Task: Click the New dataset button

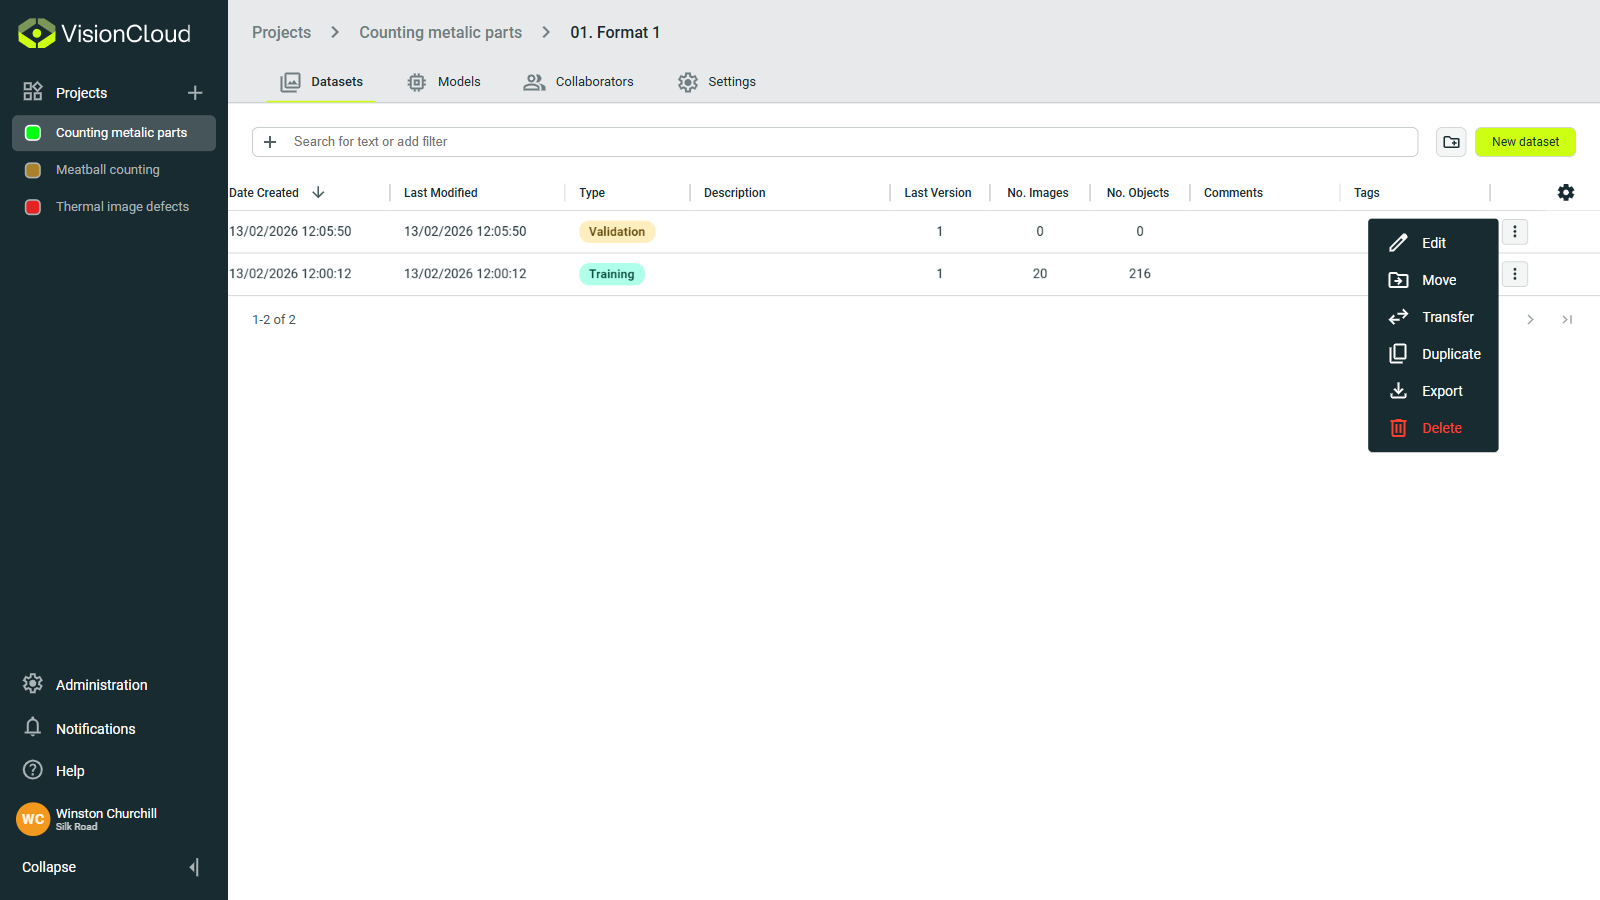Action: coord(1524,141)
